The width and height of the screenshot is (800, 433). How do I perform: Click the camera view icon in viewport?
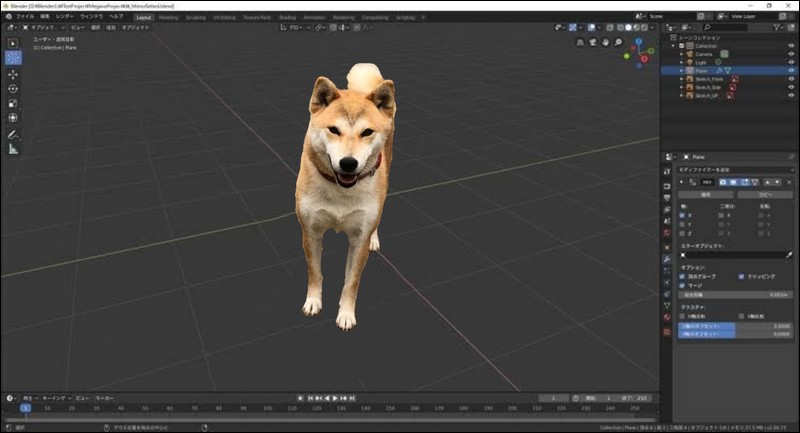593,42
